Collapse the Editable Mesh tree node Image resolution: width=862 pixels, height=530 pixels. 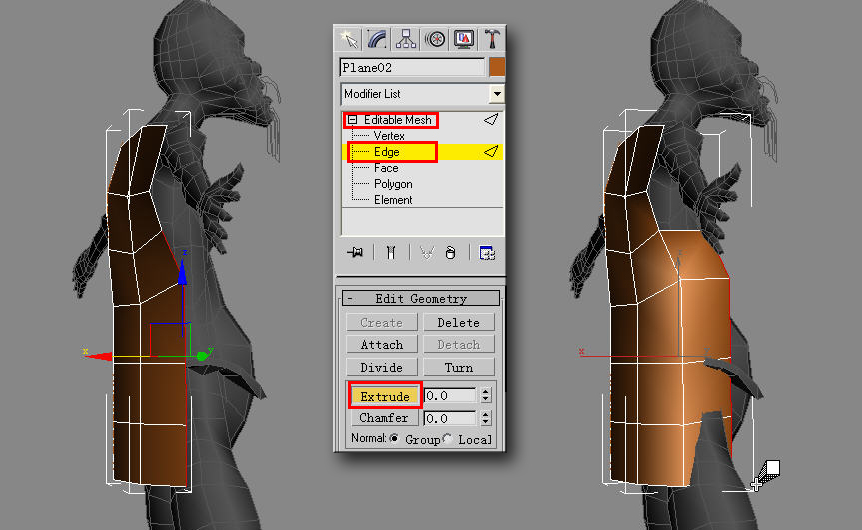click(x=352, y=120)
